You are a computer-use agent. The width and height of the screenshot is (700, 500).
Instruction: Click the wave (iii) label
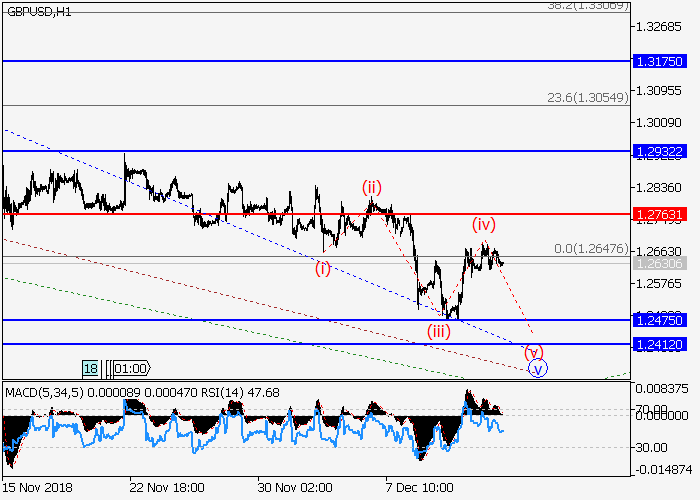(438, 331)
